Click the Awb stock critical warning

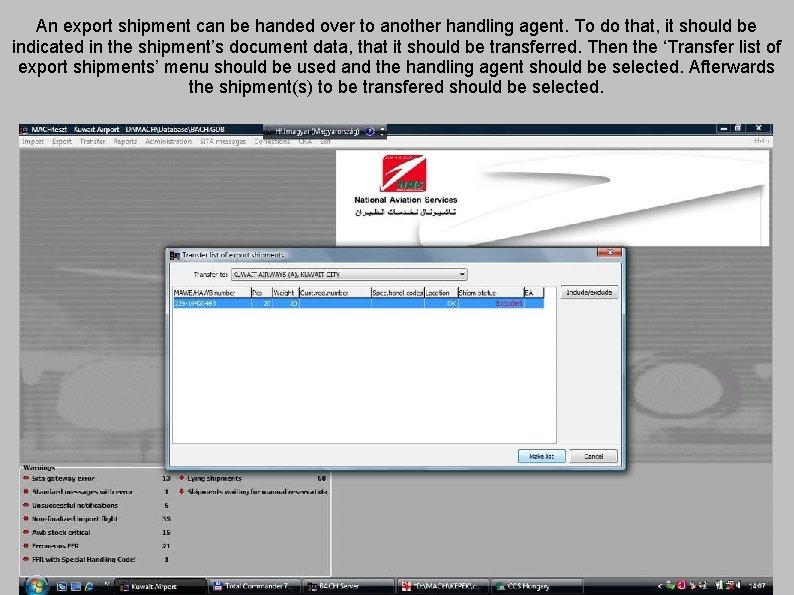click(61, 532)
